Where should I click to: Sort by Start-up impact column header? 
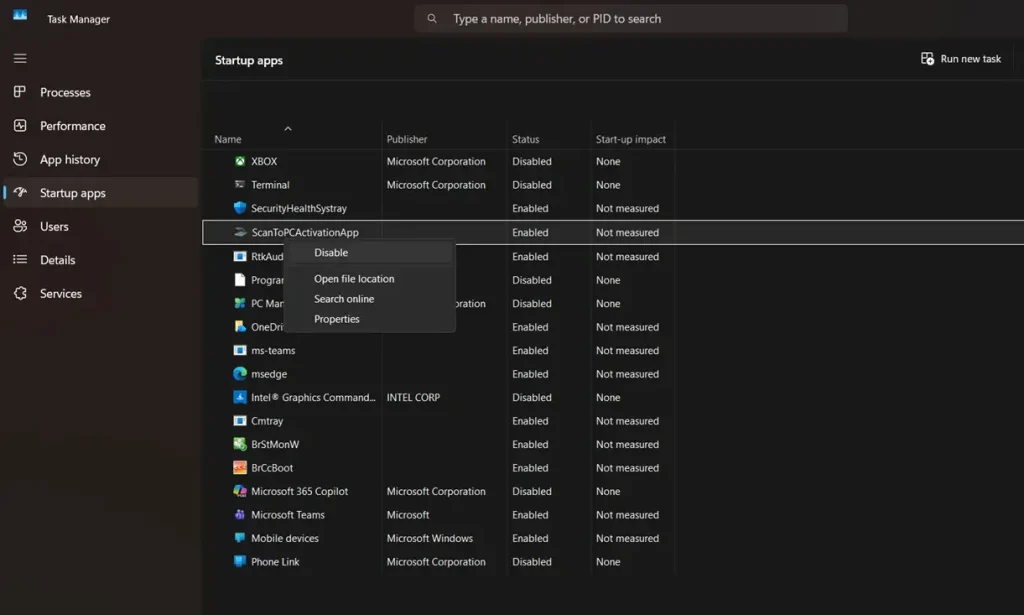click(631, 139)
